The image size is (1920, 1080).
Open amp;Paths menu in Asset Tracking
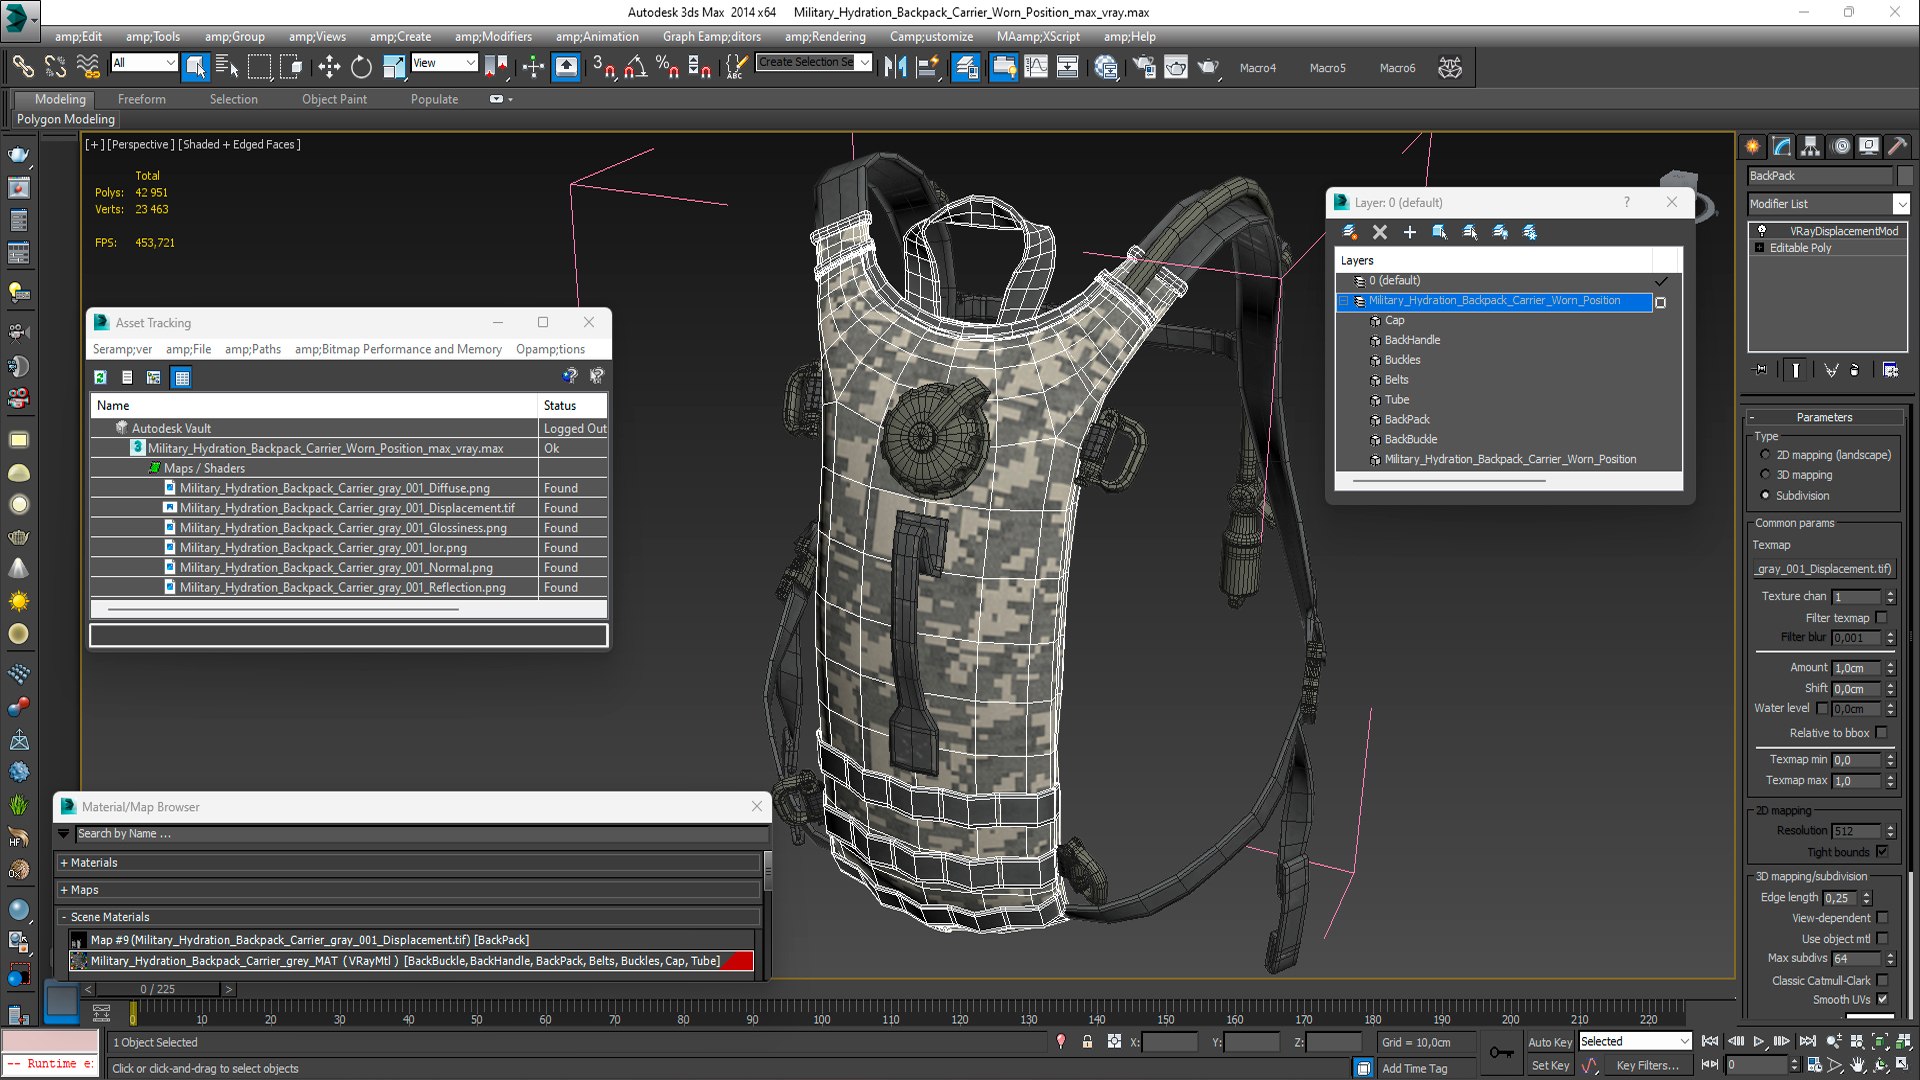pyautogui.click(x=253, y=349)
